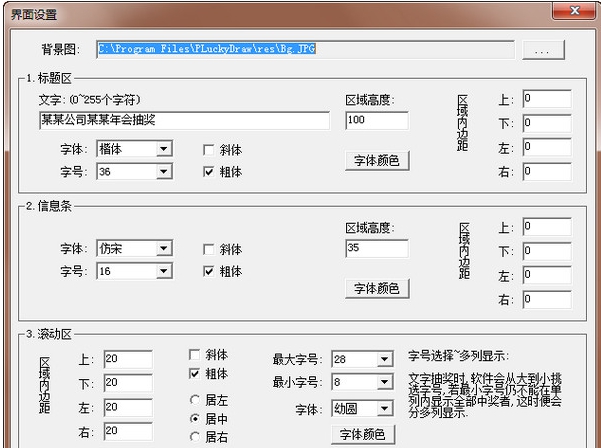Viewport: 601px width, 448px height.
Task: Open the 最大字号 dropdown showing 28
Action: [x=363, y=359]
